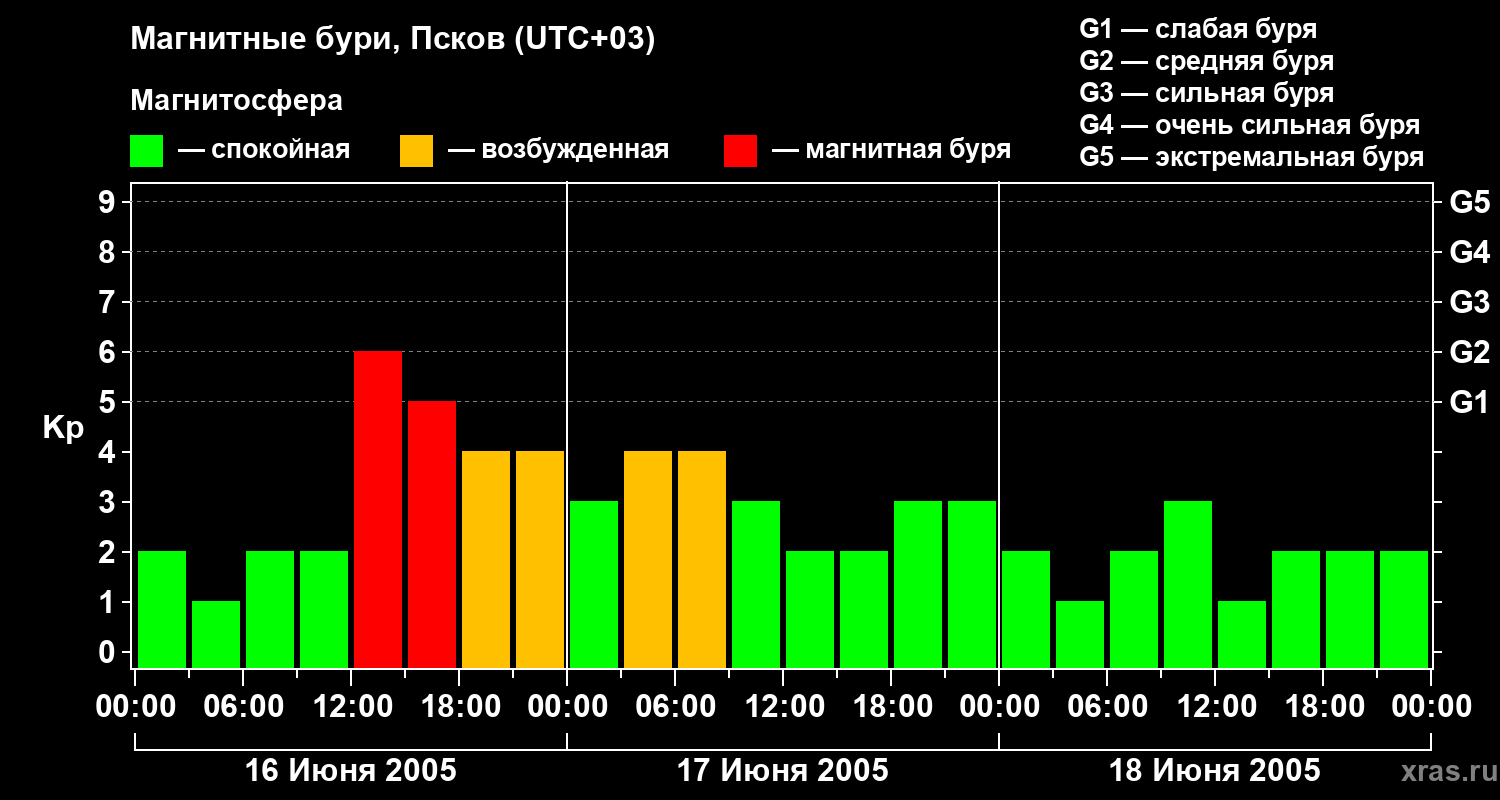Click the green 'спокойная' legend swatch

pos(147,151)
